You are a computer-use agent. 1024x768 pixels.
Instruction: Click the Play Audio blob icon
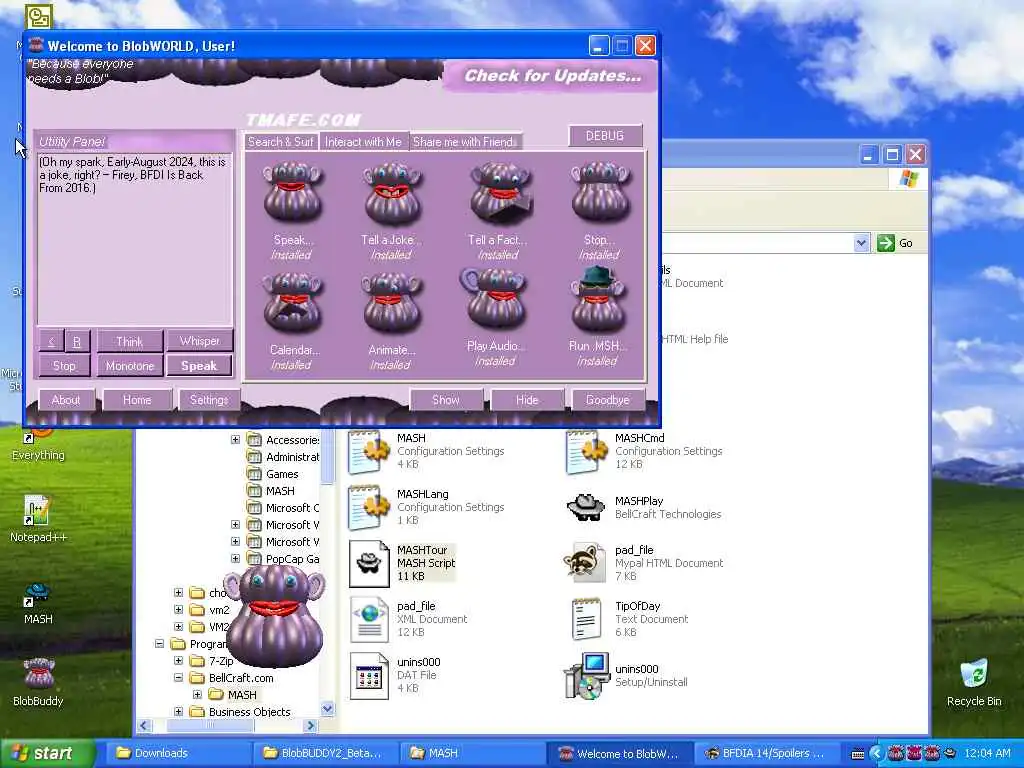494,300
